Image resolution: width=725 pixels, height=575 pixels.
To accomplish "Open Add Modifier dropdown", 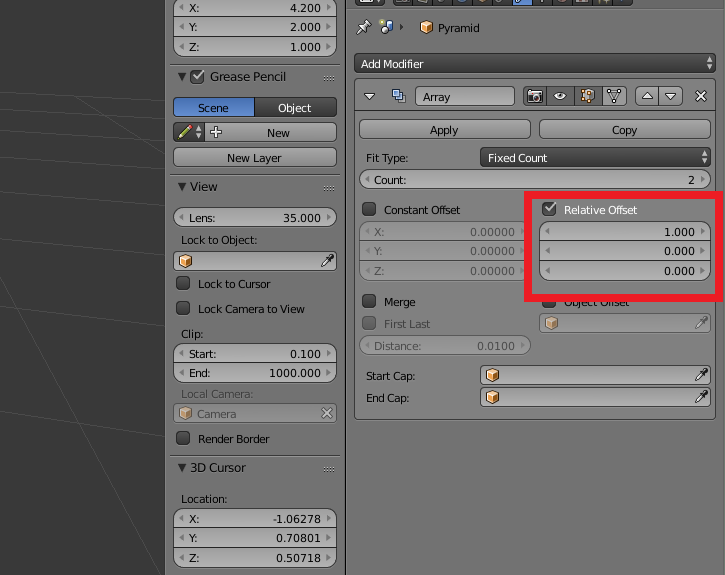I will coord(535,63).
